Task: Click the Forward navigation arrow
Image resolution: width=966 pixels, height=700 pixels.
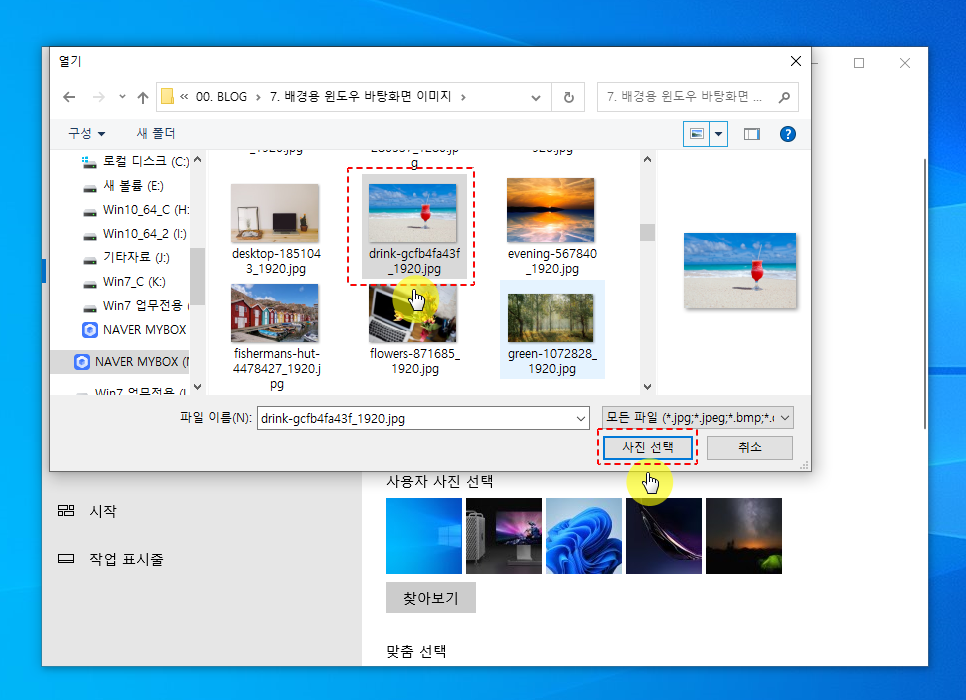Action: 99,97
